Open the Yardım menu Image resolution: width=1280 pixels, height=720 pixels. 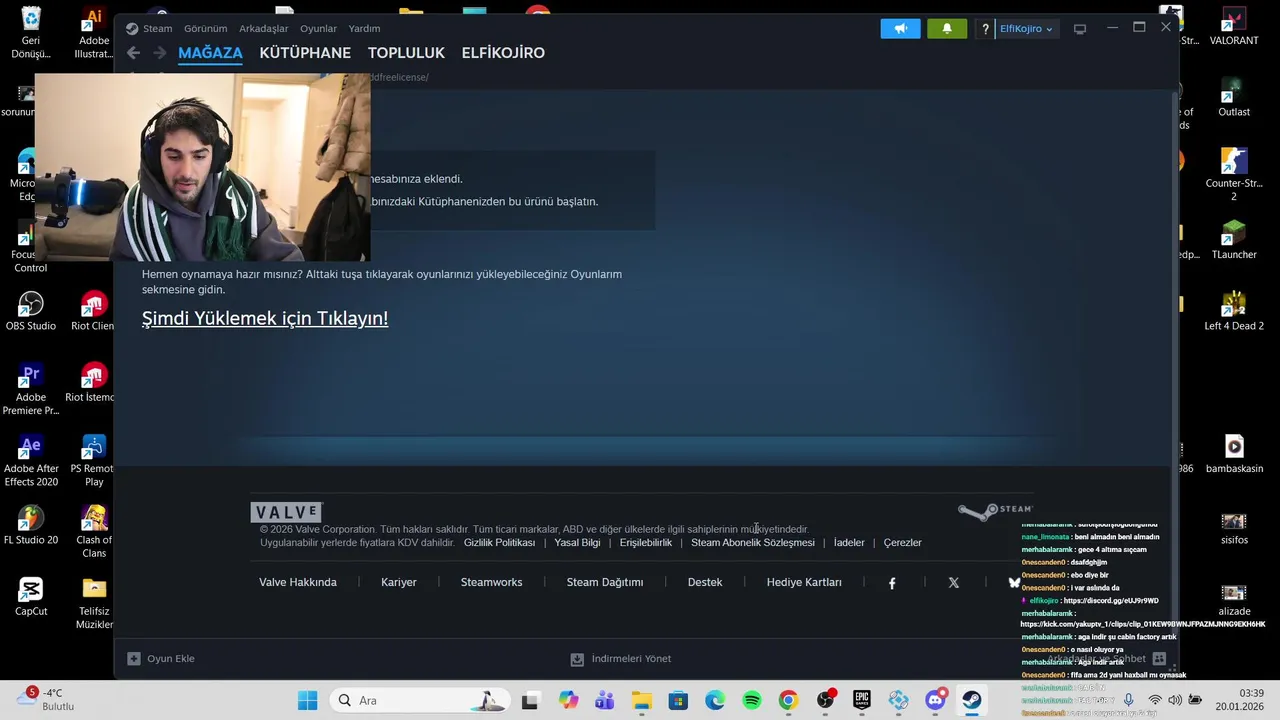pyautogui.click(x=364, y=28)
